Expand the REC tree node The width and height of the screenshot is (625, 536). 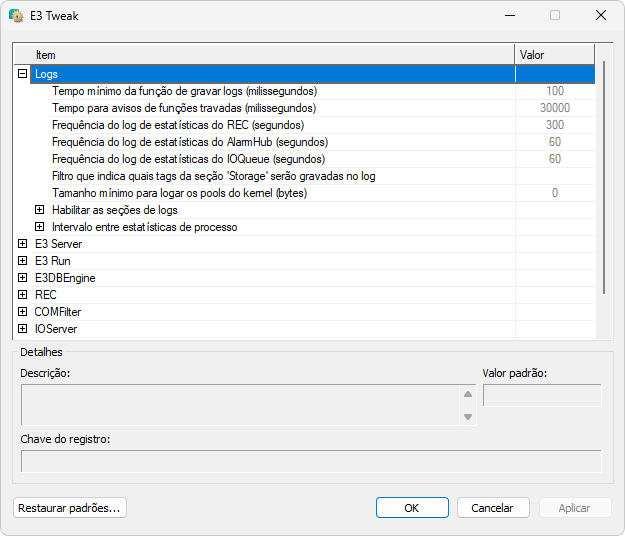23,295
